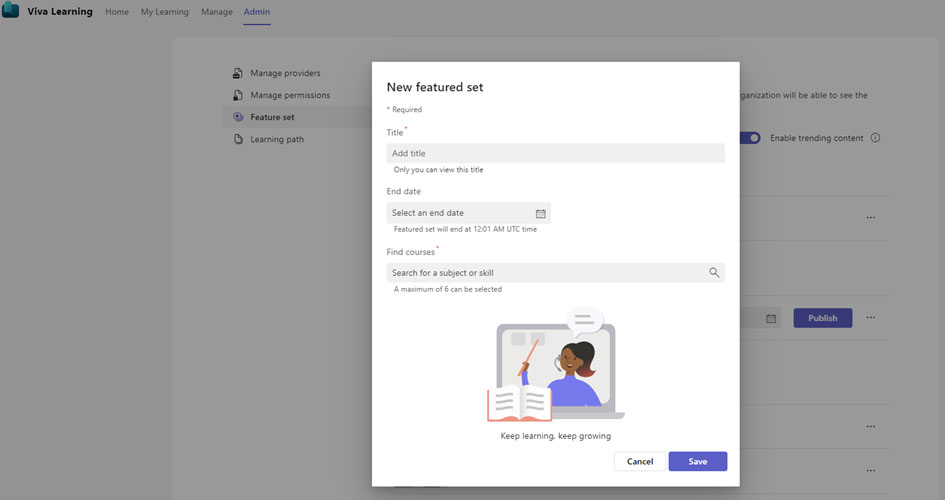Open the Select an end date picker

tap(460, 213)
